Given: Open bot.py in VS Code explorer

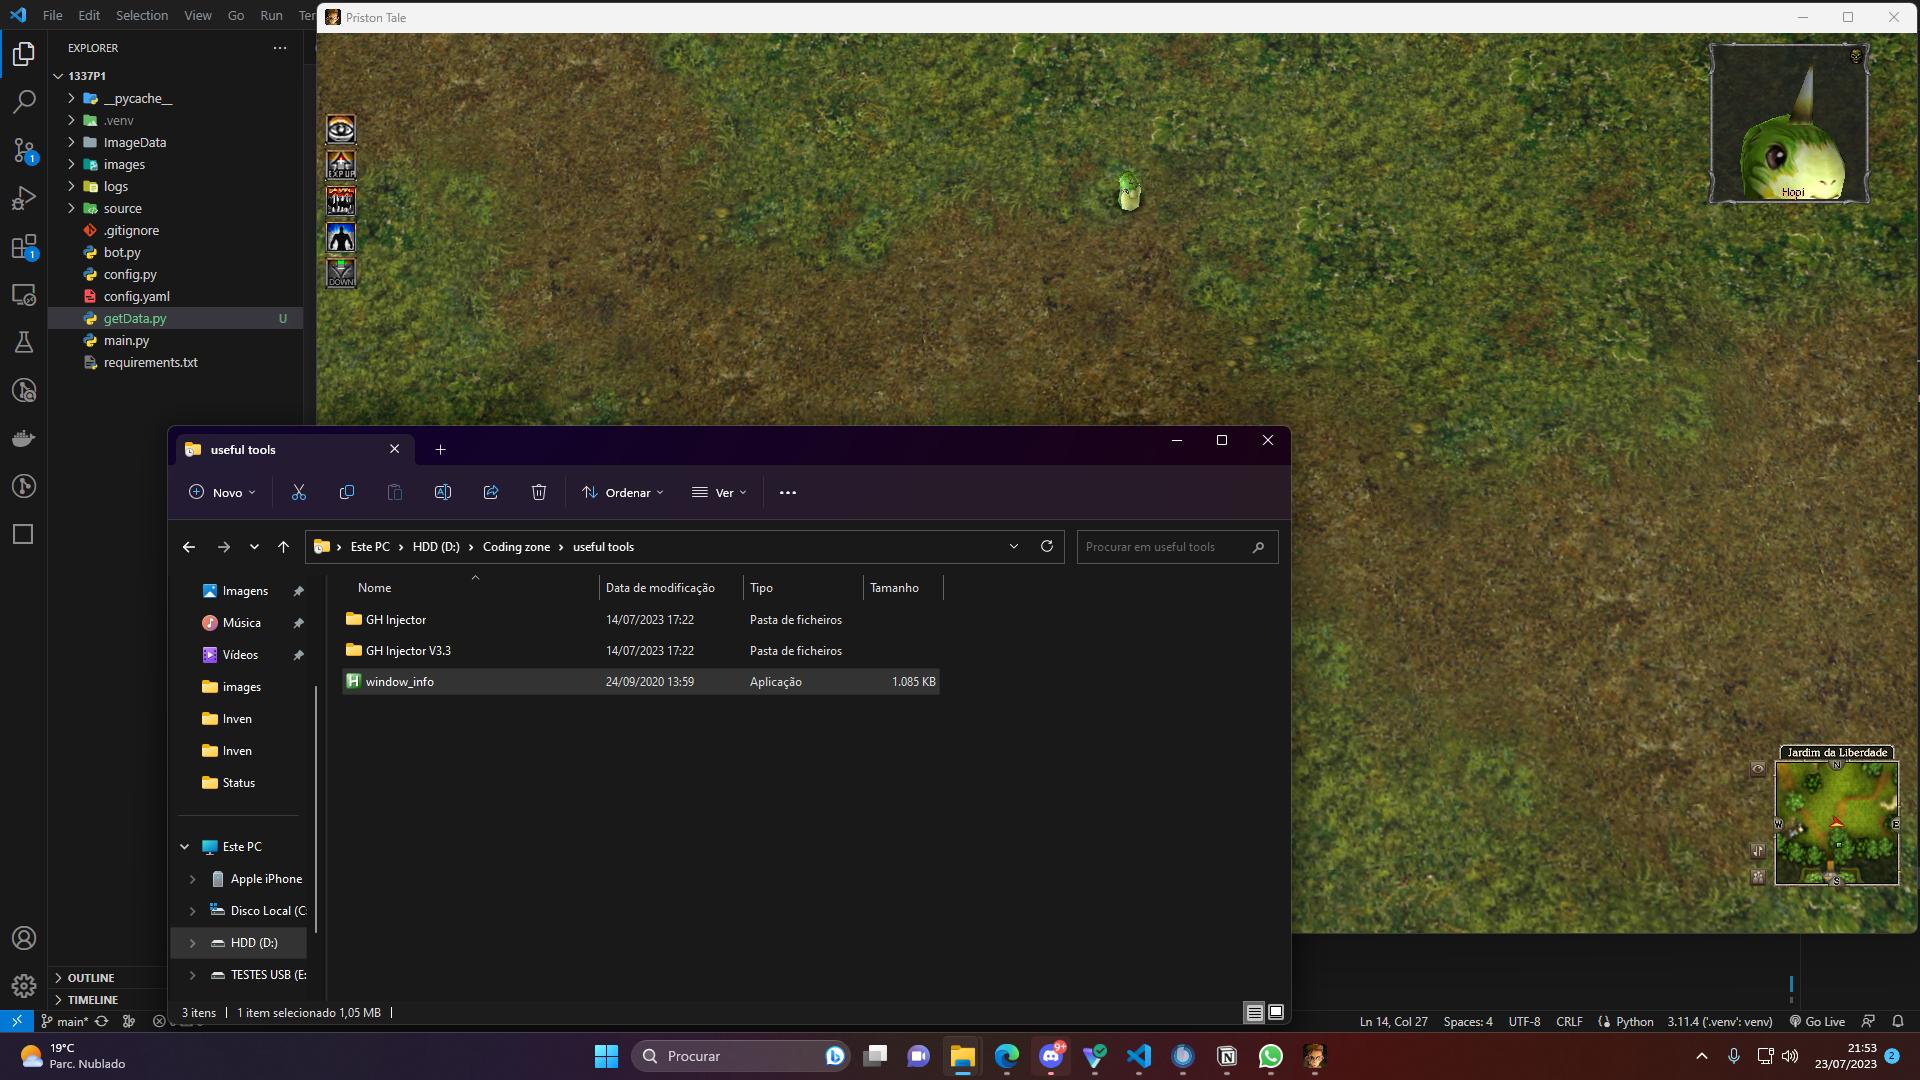Looking at the screenshot, I should tap(122, 252).
